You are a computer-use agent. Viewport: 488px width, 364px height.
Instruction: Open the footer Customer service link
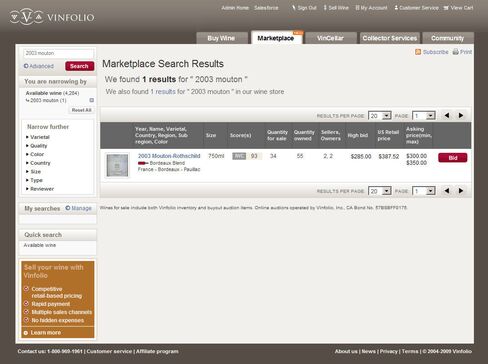[109, 351]
